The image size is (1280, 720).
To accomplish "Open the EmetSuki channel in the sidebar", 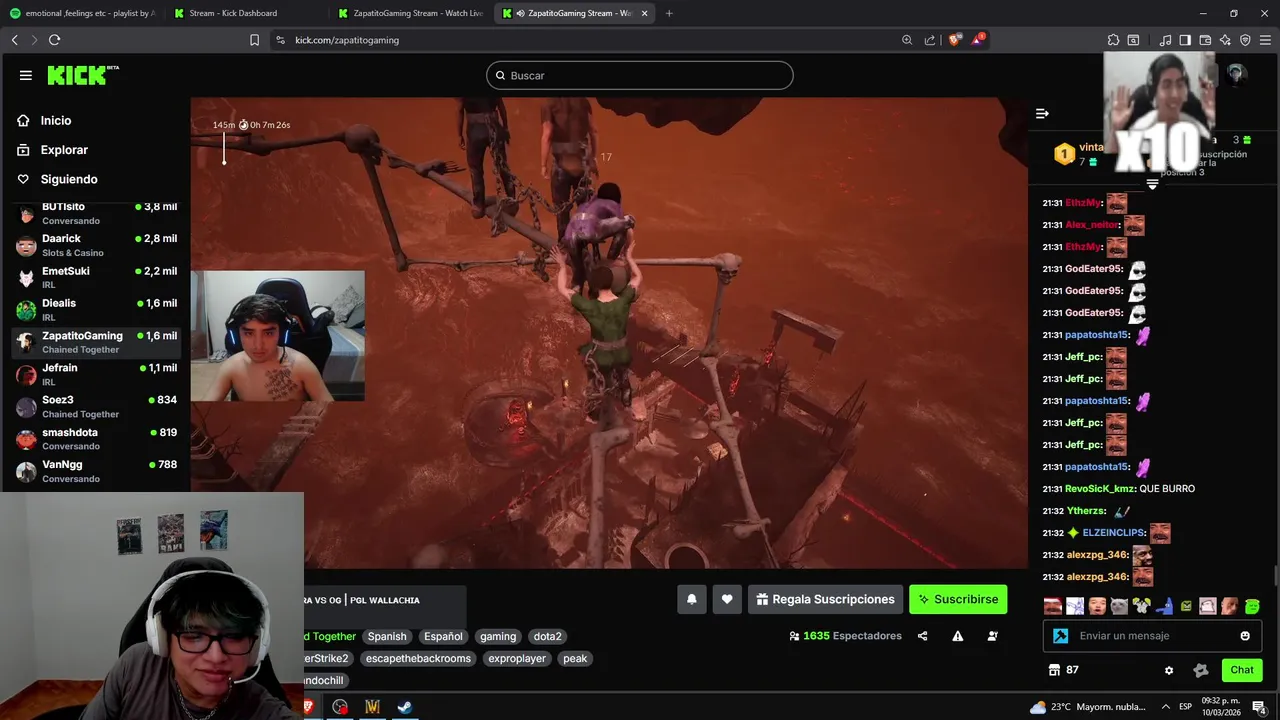I will [96, 277].
